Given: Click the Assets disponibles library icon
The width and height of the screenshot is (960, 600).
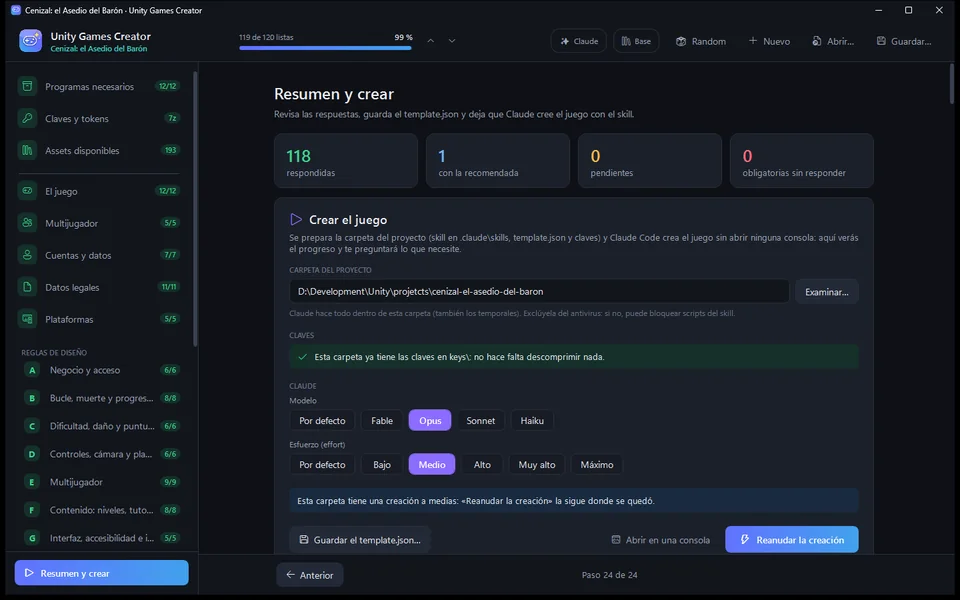Looking at the screenshot, I should click(x=27, y=150).
